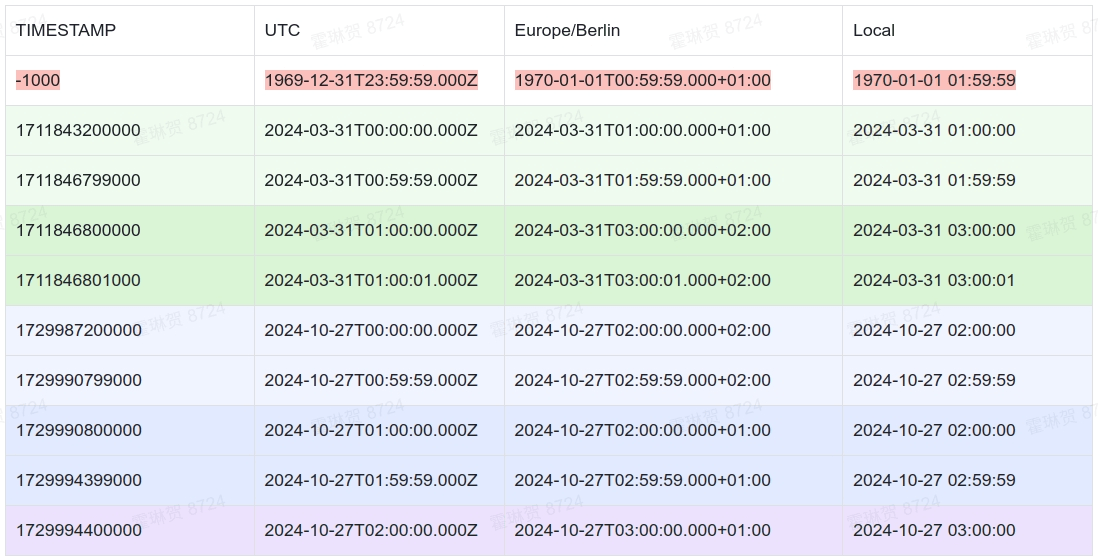Click Local cell 2024-10-27 03:00:00
The width and height of the screenshot is (1100, 560).
[x=934, y=530]
